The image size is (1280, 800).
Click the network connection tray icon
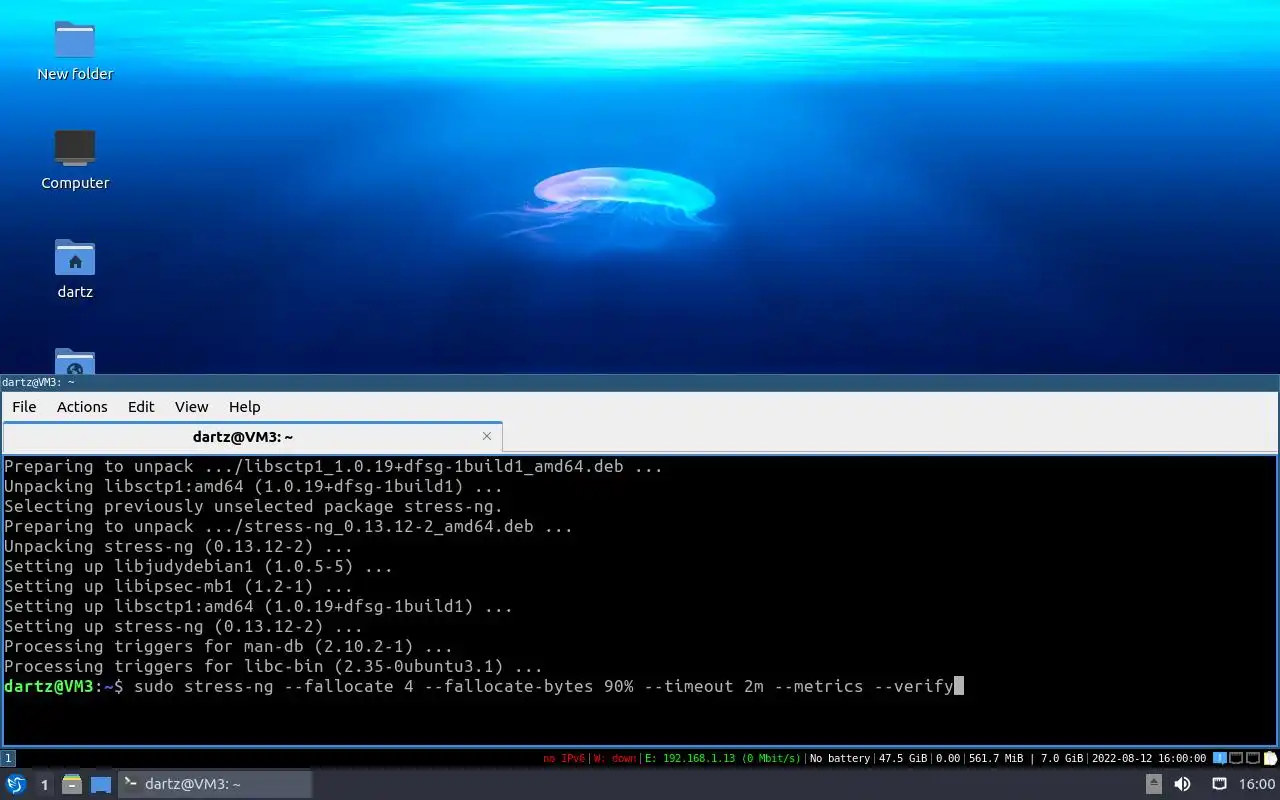click(1220, 784)
